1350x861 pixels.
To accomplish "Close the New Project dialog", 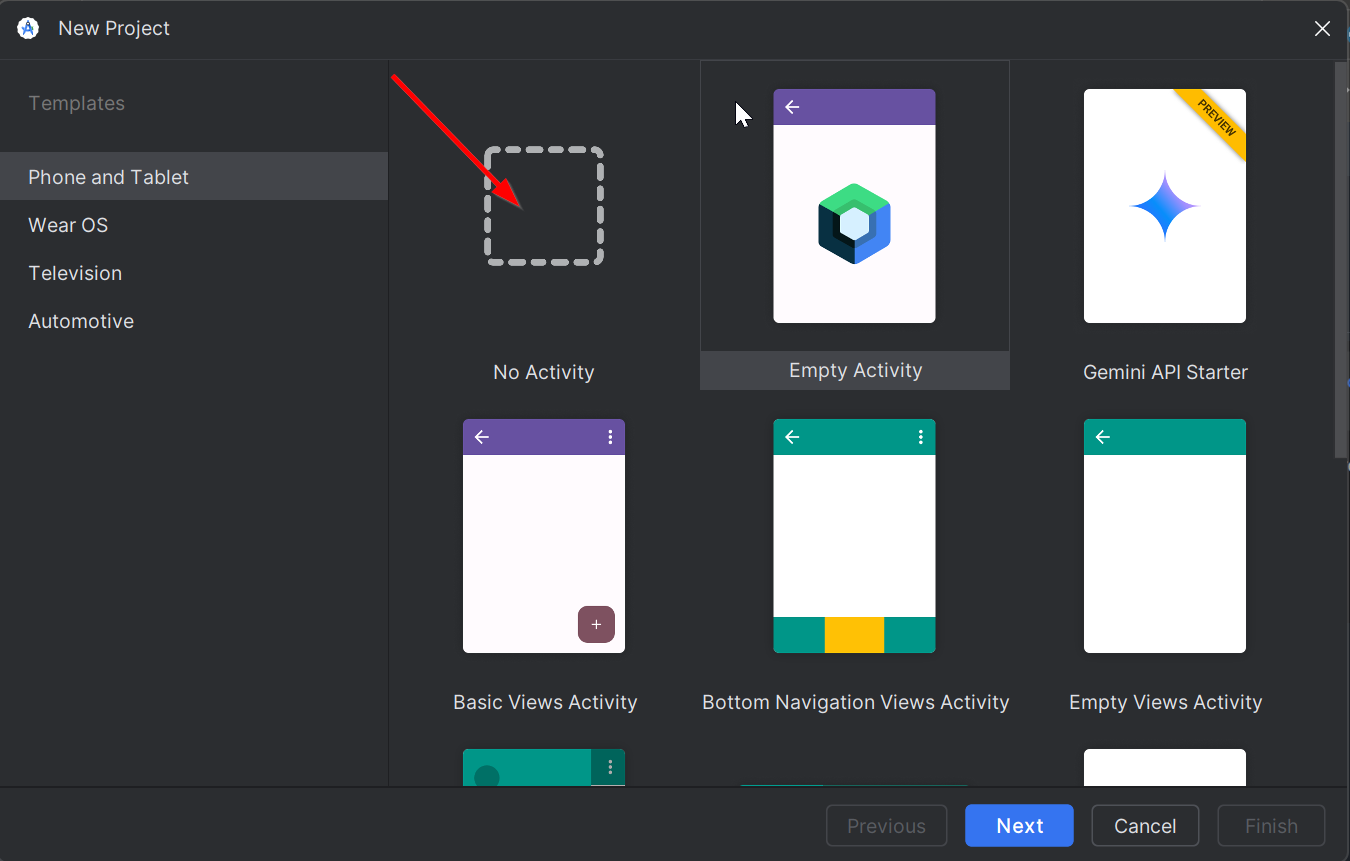I will pos(1322,28).
